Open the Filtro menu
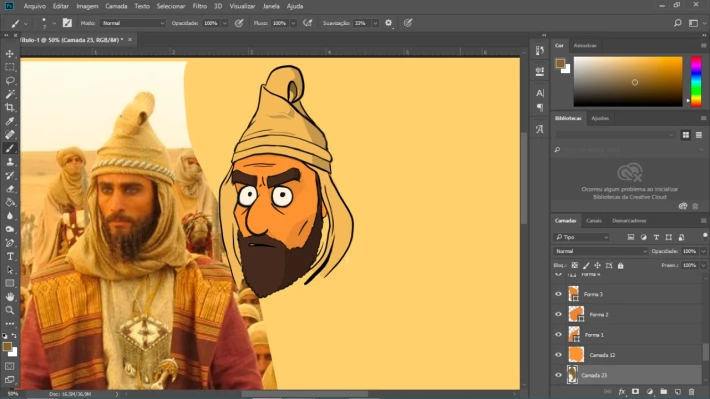The image size is (710, 399). [199, 6]
